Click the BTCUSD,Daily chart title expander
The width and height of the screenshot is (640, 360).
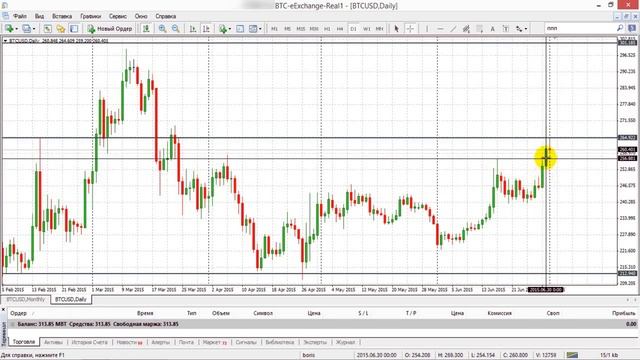click(x=5, y=41)
